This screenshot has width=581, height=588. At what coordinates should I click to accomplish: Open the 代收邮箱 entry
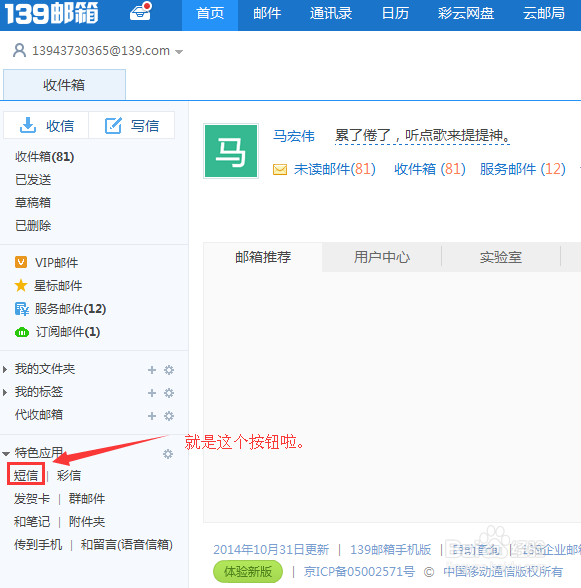click(39, 415)
